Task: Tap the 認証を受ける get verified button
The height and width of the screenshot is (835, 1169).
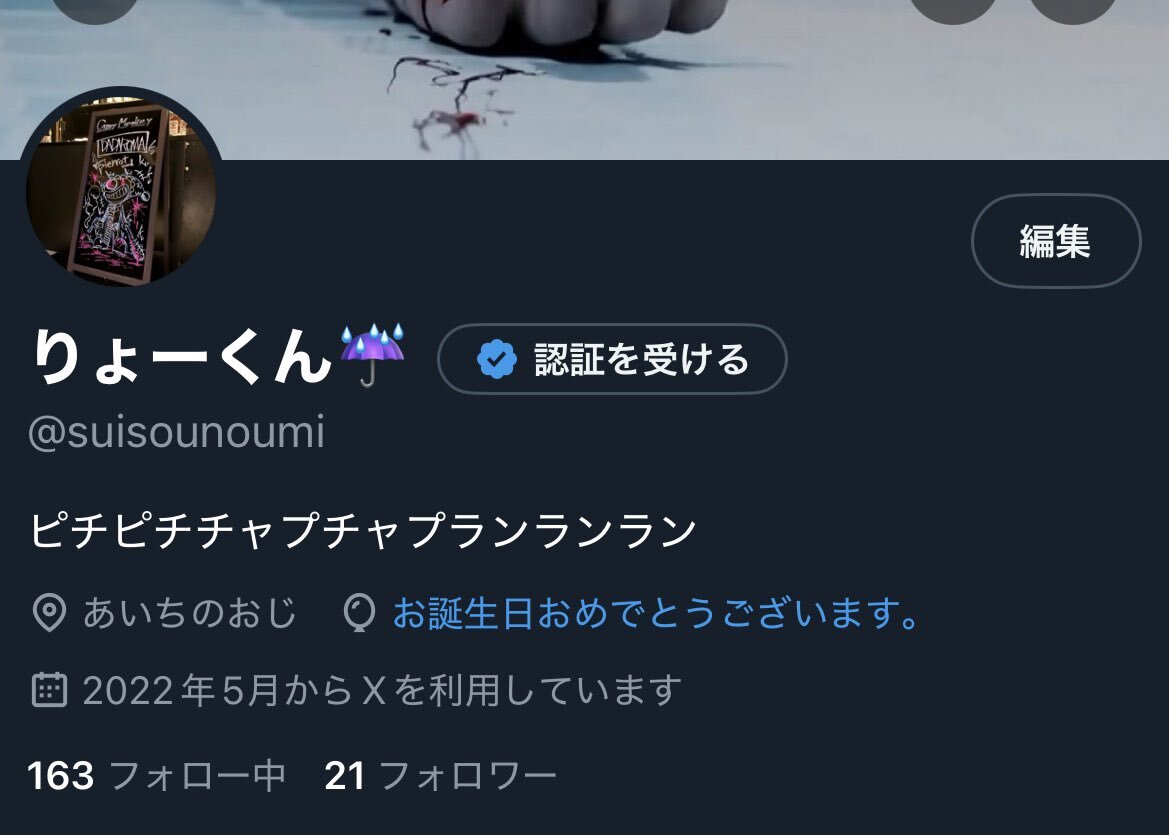Action: coord(612,359)
